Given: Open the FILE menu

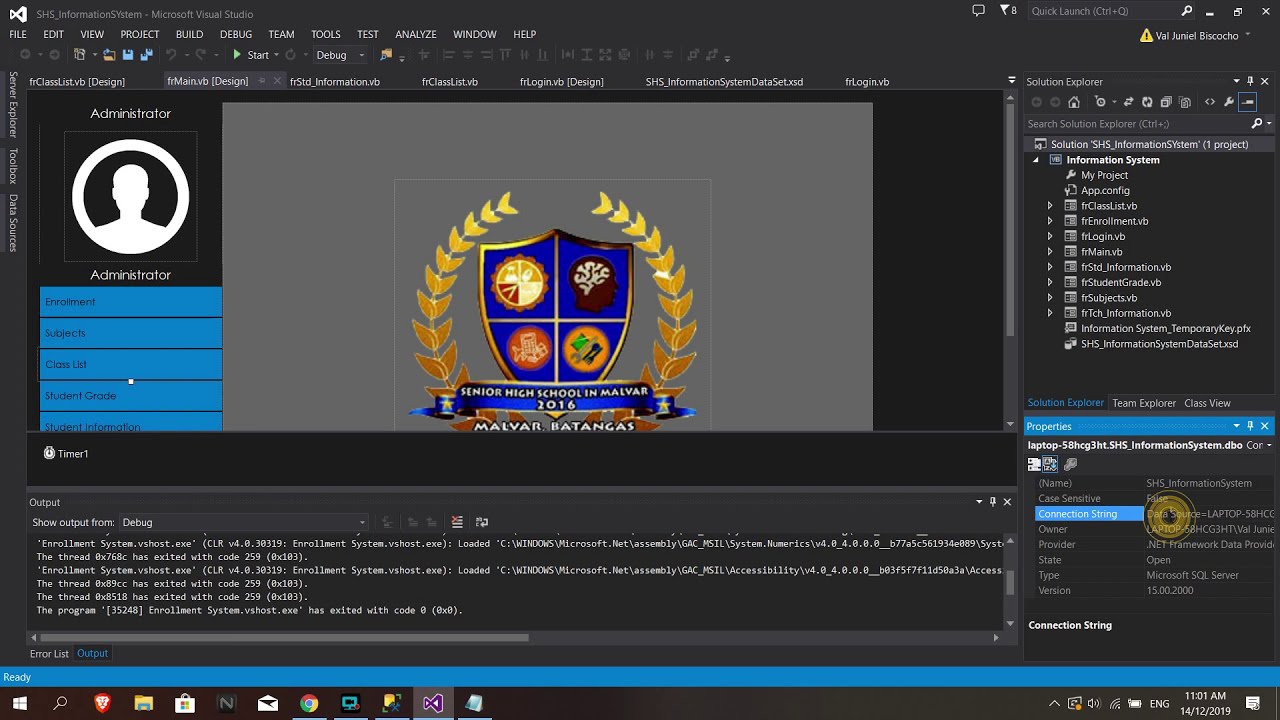Looking at the screenshot, I should pyautogui.click(x=18, y=34).
